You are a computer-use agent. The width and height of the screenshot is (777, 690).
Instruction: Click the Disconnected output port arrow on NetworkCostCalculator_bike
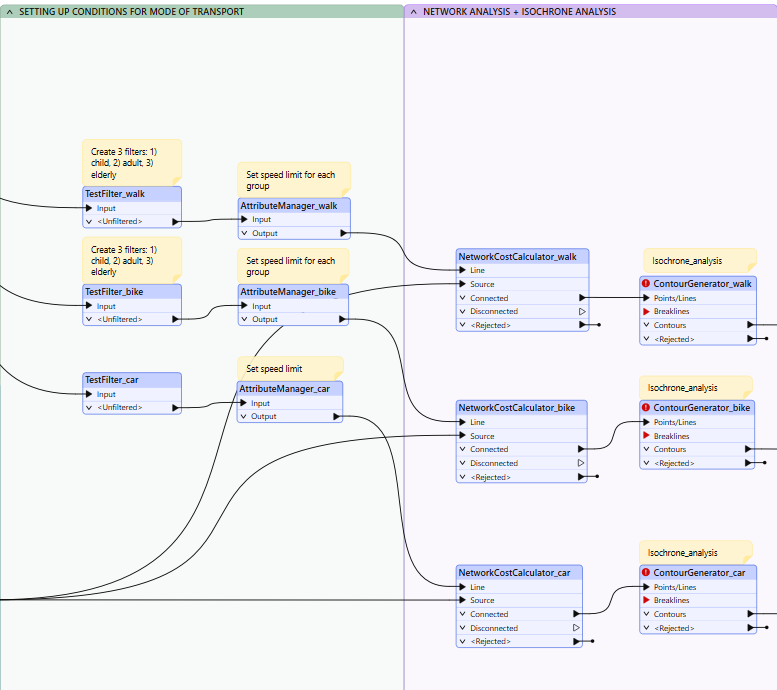coord(581,463)
